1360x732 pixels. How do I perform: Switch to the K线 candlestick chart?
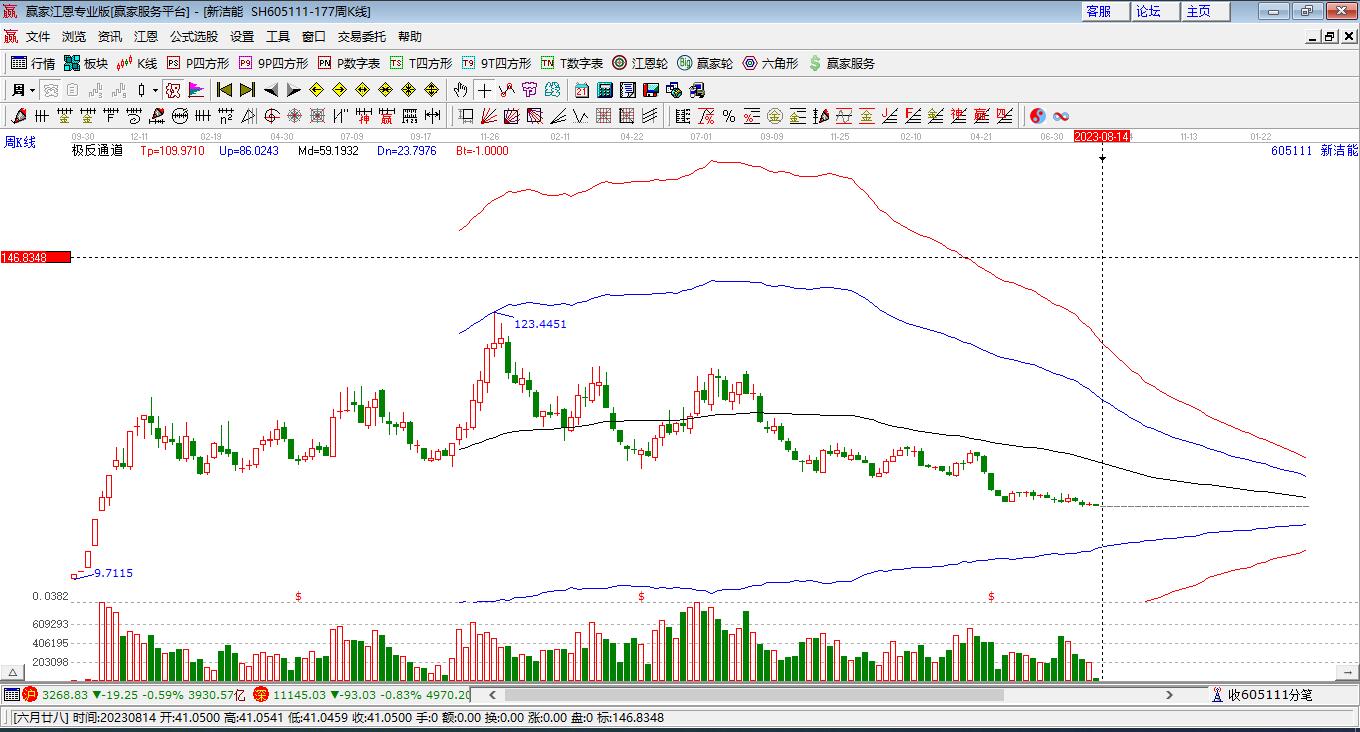coord(137,63)
